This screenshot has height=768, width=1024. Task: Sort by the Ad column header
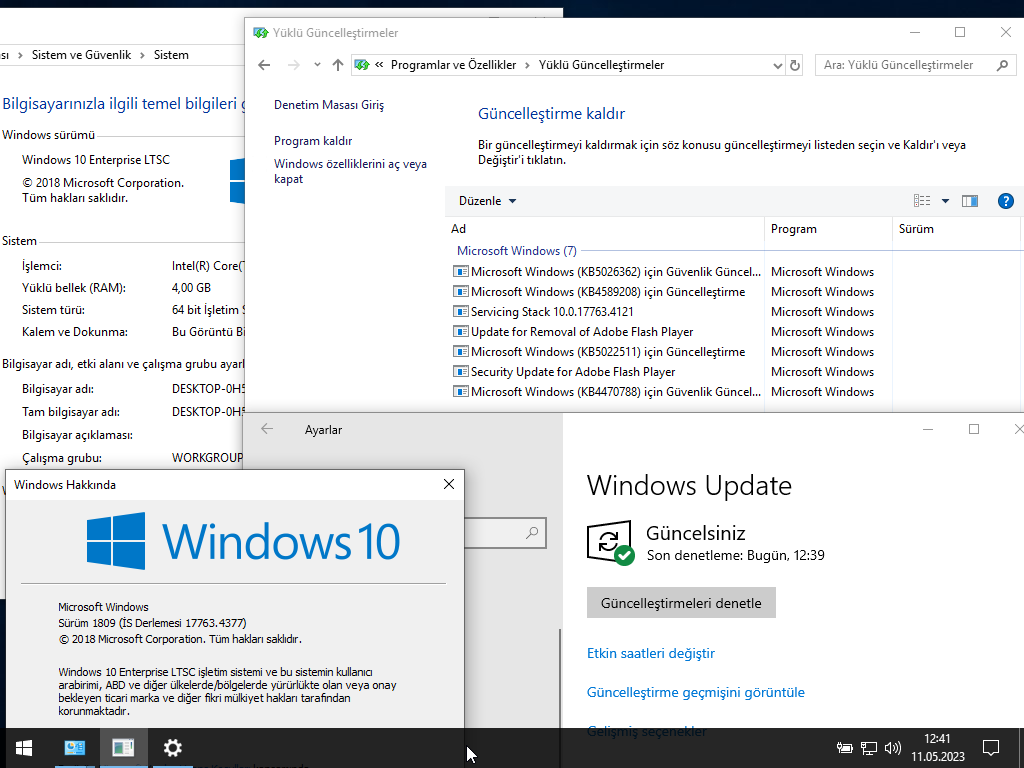(x=604, y=229)
